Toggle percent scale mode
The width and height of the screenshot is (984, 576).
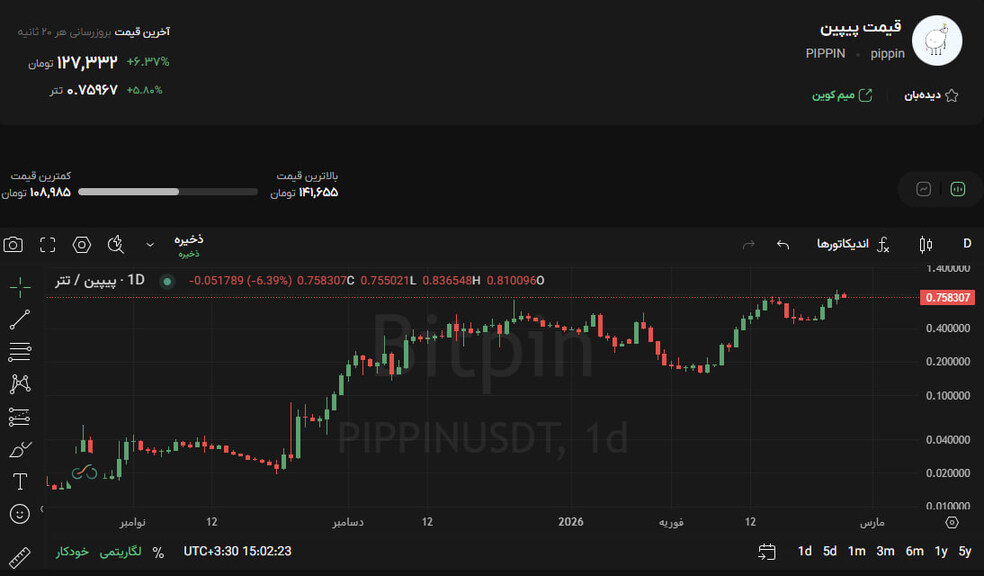(x=158, y=552)
